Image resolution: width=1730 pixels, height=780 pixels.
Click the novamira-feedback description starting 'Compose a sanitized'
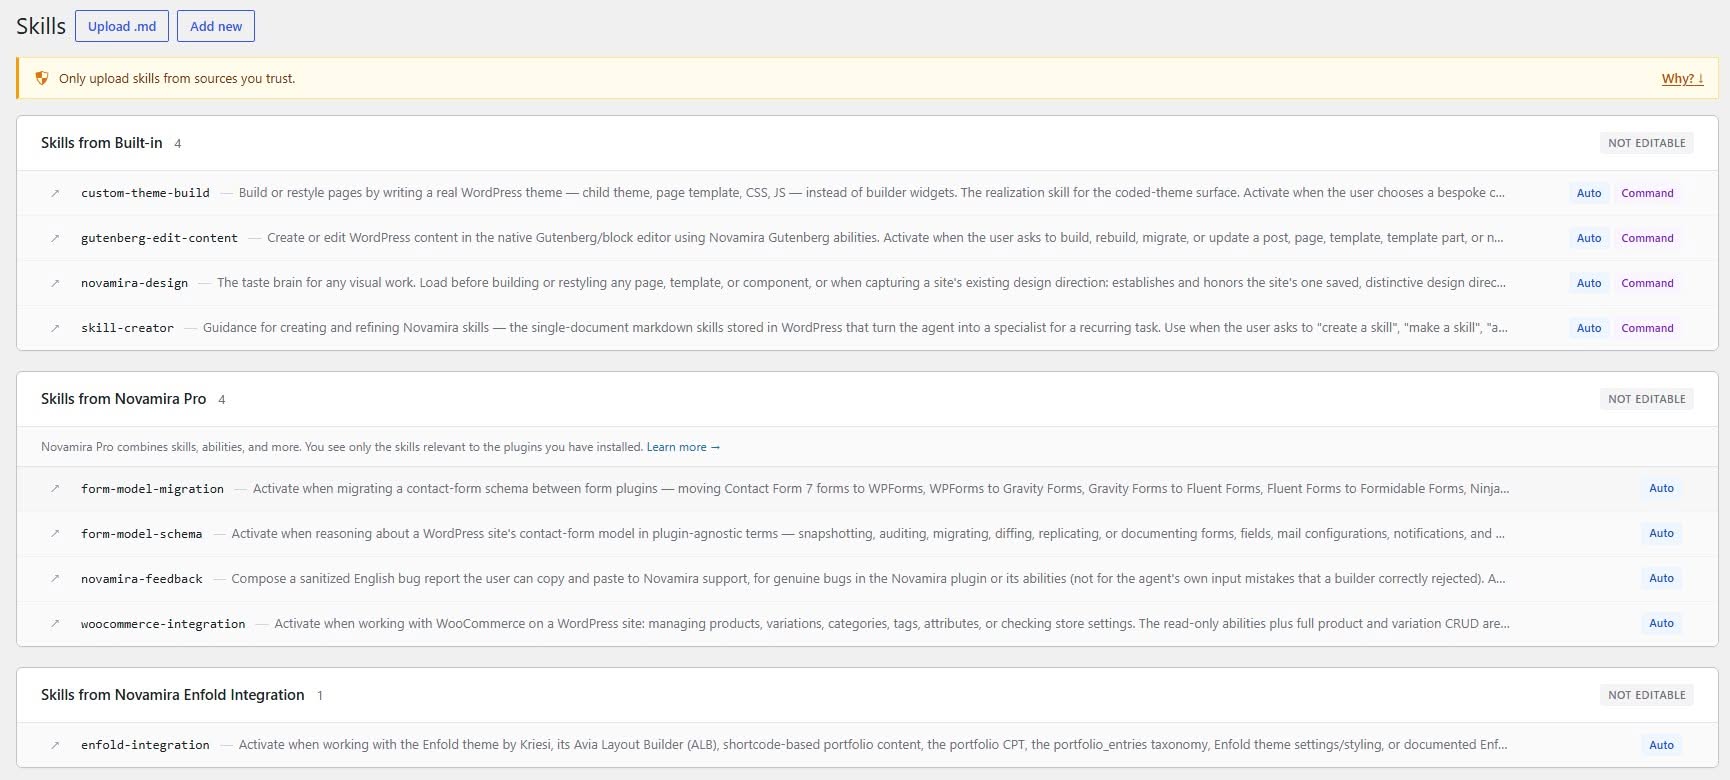(868, 579)
